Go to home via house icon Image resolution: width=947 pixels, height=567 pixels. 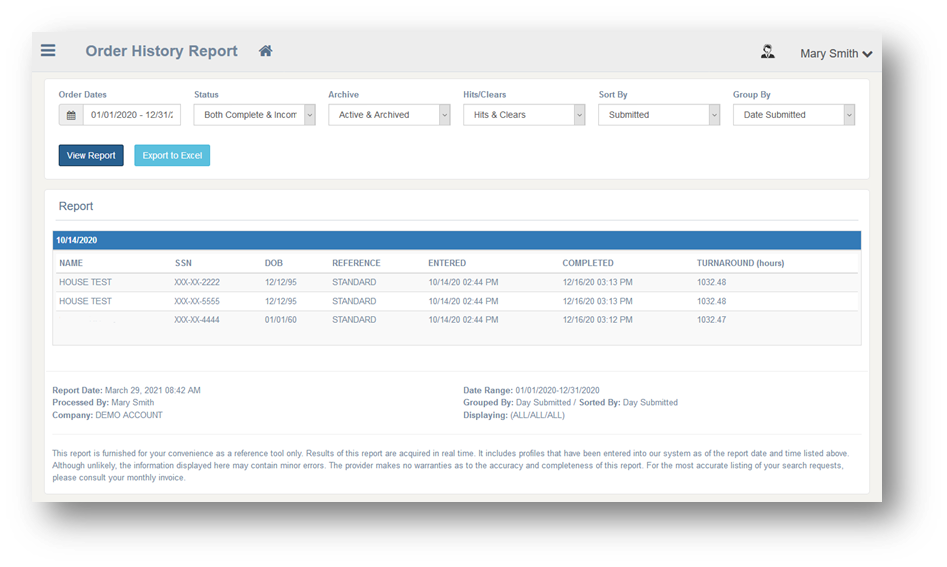(266, 51)
